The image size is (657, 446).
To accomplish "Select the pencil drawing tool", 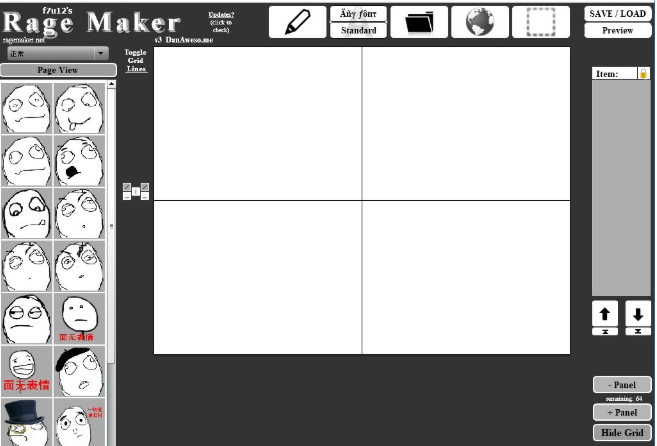I will click(x=297, y=22).
